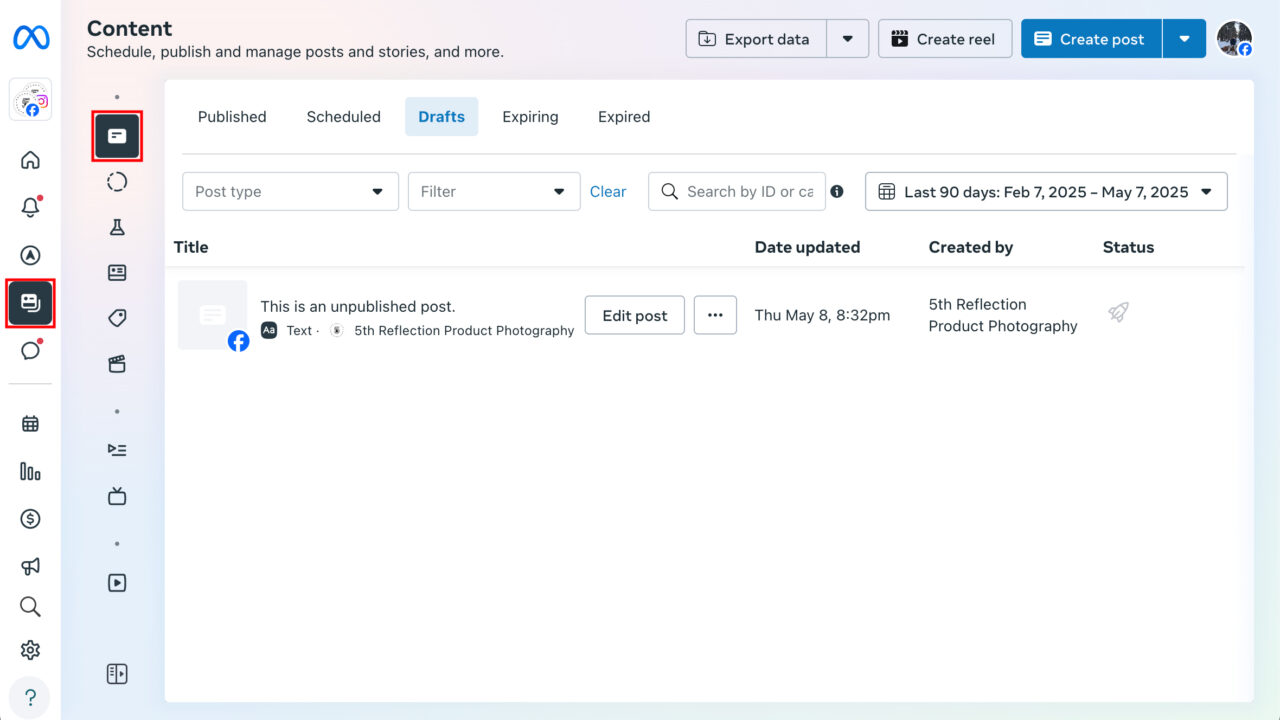
Task: Switch to the Expiring tab
Action: (x=530, y=116)
